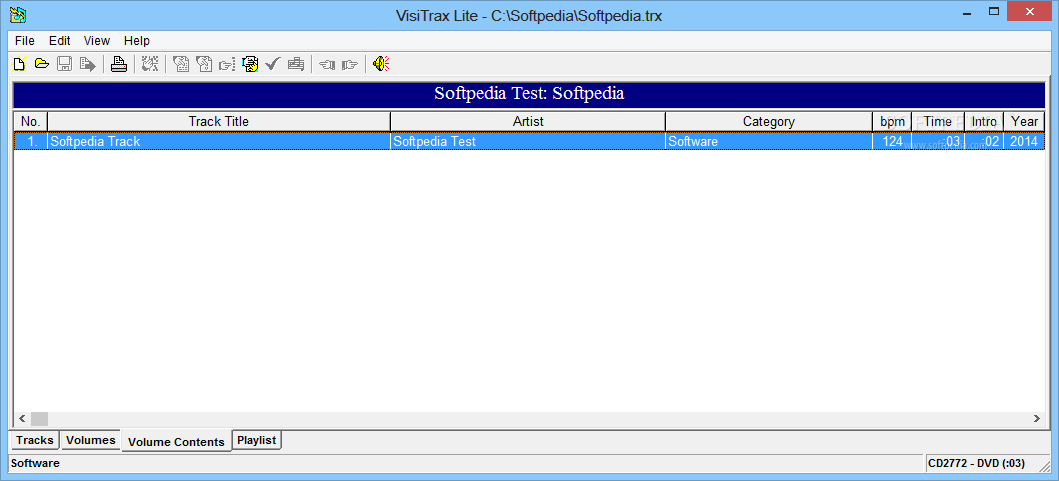Click the scrollbar right arrow

coord(1037,419)
